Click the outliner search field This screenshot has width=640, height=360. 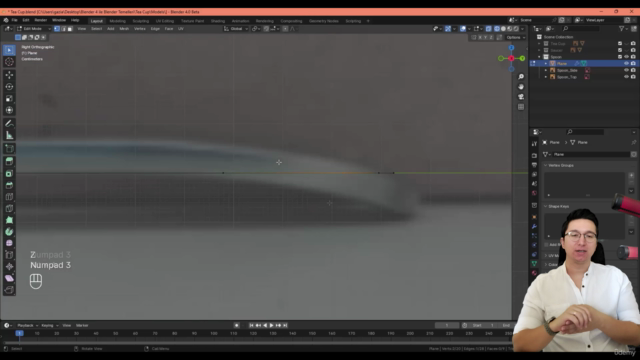click(x=581, y=29)
